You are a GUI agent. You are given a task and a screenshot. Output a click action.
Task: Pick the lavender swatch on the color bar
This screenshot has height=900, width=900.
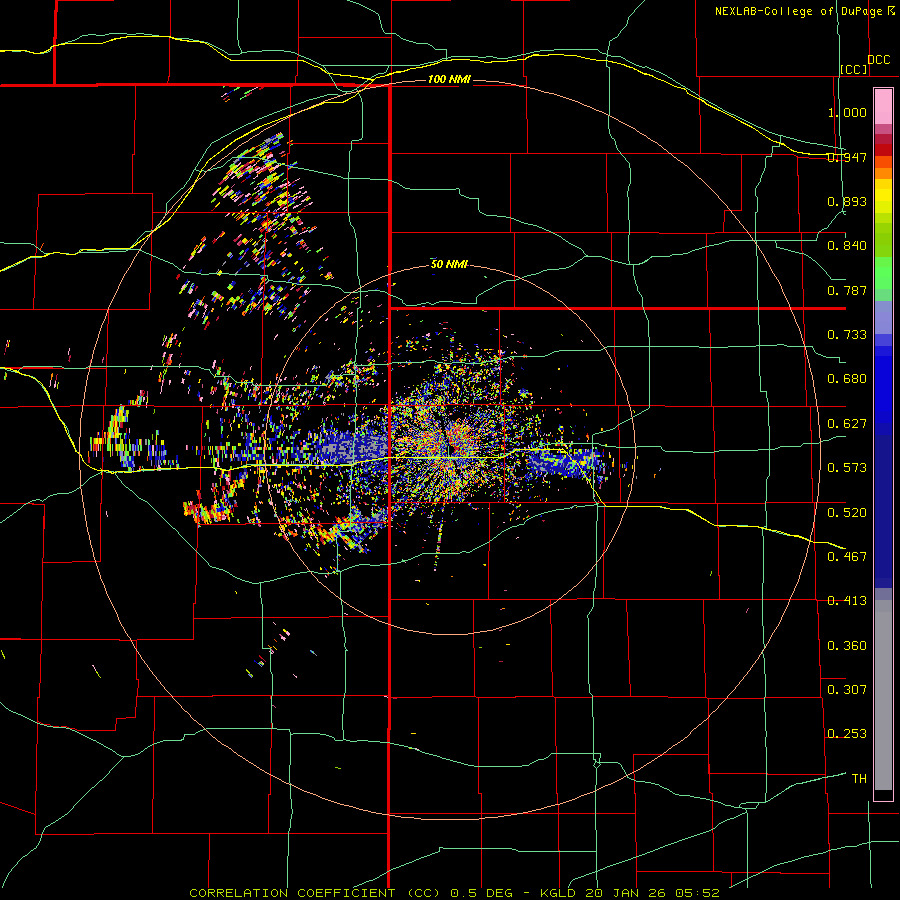883,317
